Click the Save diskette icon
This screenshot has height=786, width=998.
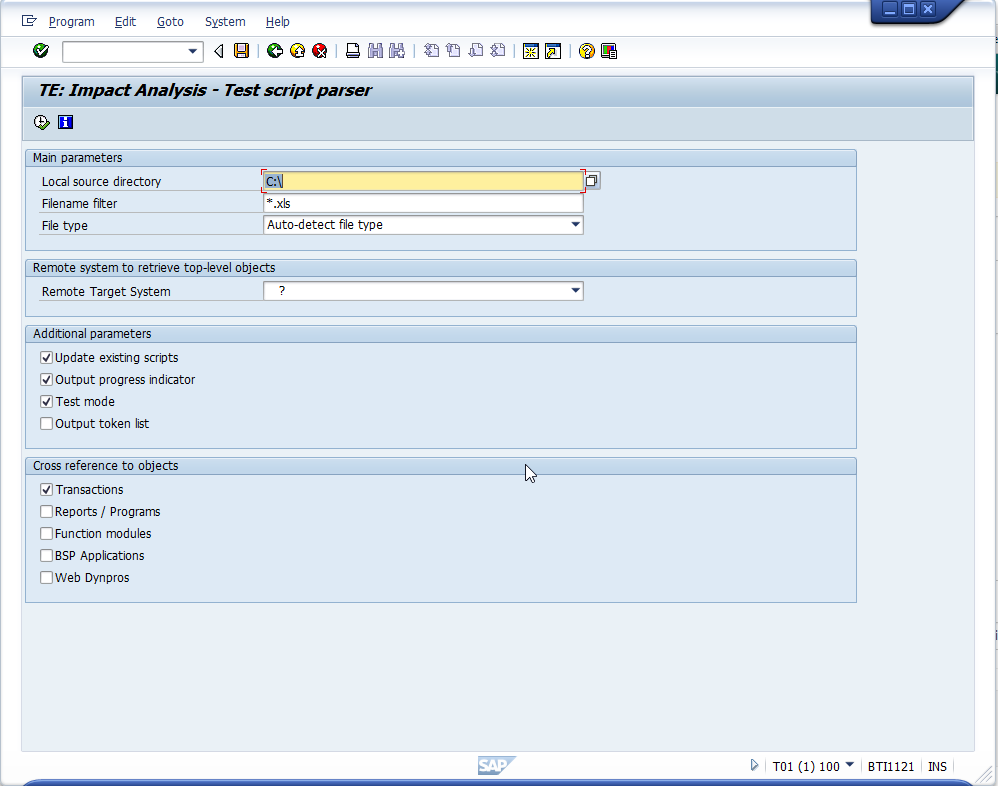point(241,51)
